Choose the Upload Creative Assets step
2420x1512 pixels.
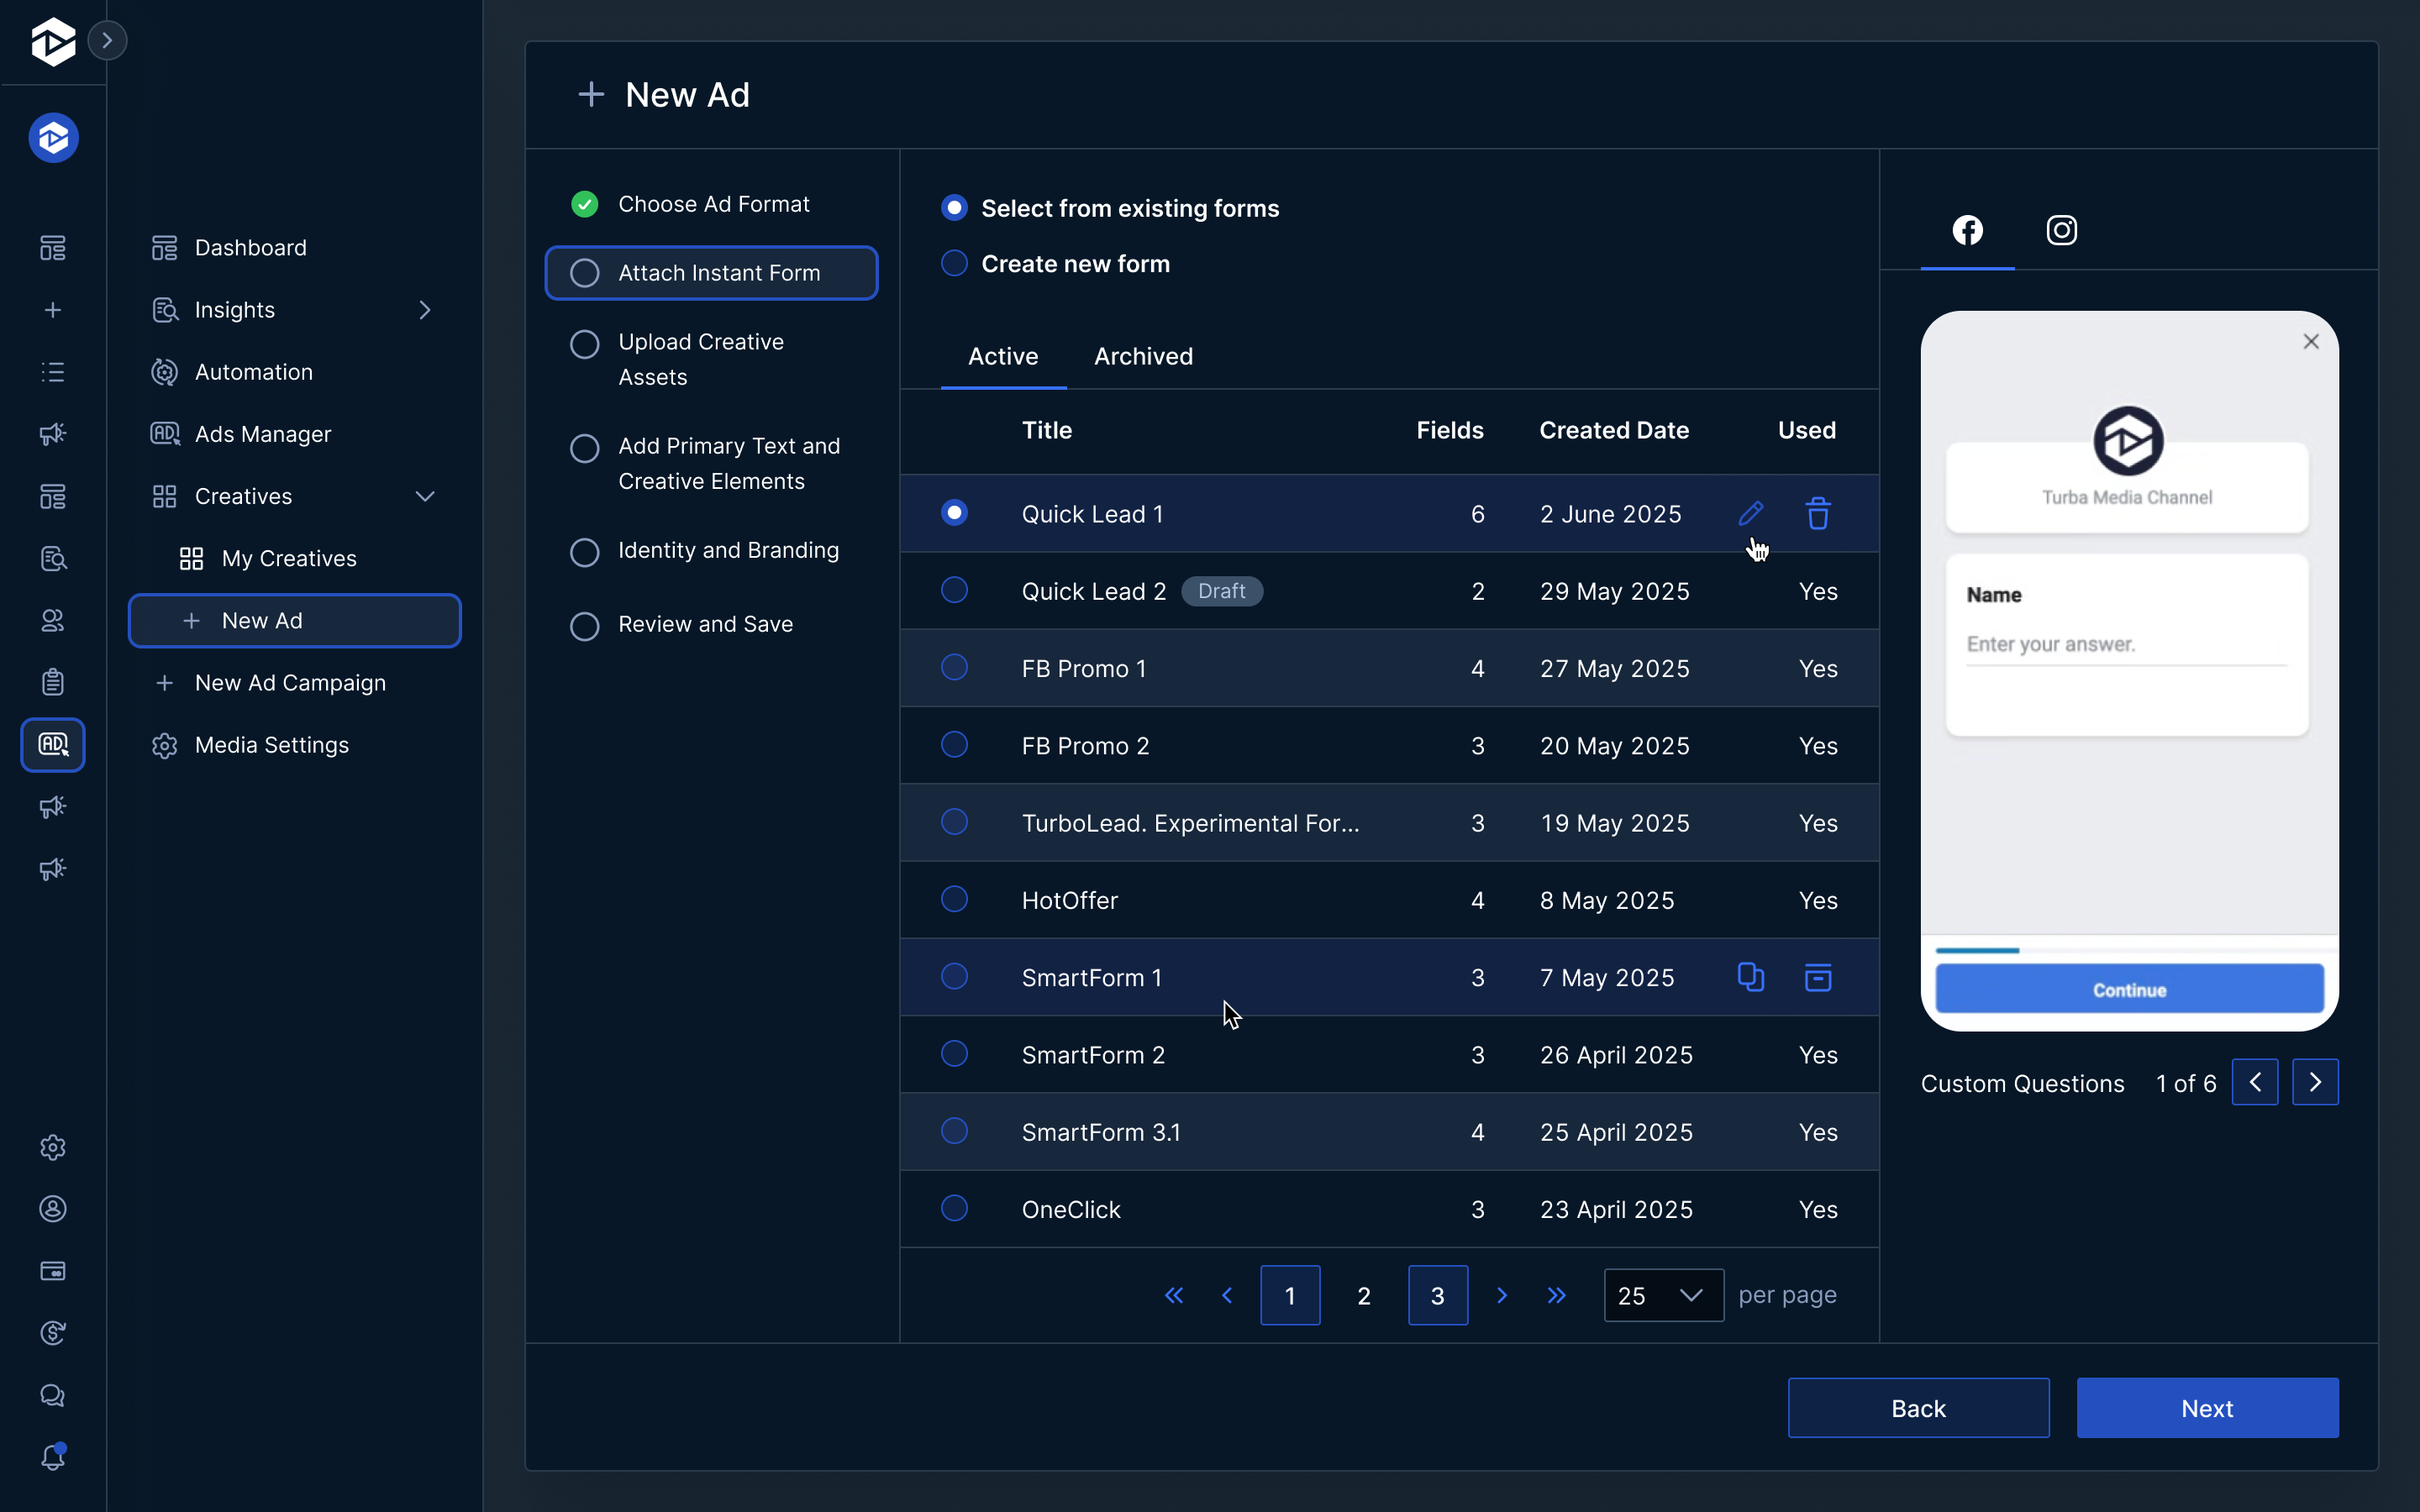584,344
